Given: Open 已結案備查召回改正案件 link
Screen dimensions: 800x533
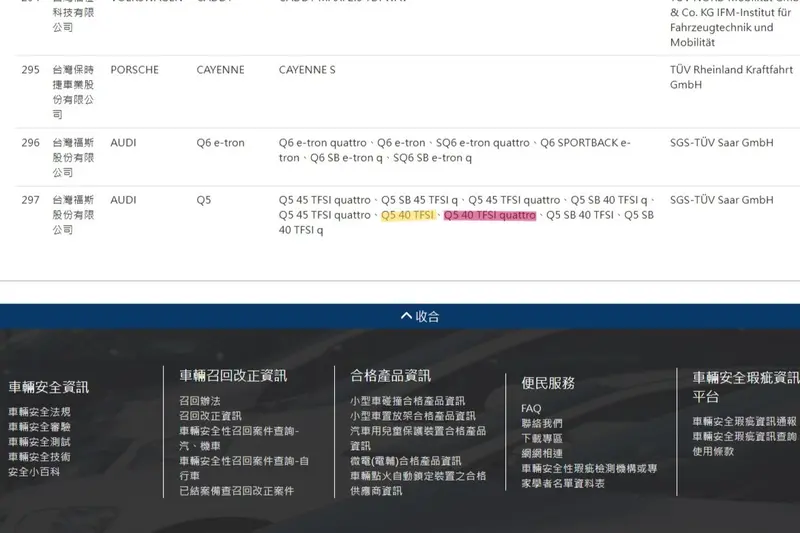Looking at the screenshot, I should pos(237,491).
